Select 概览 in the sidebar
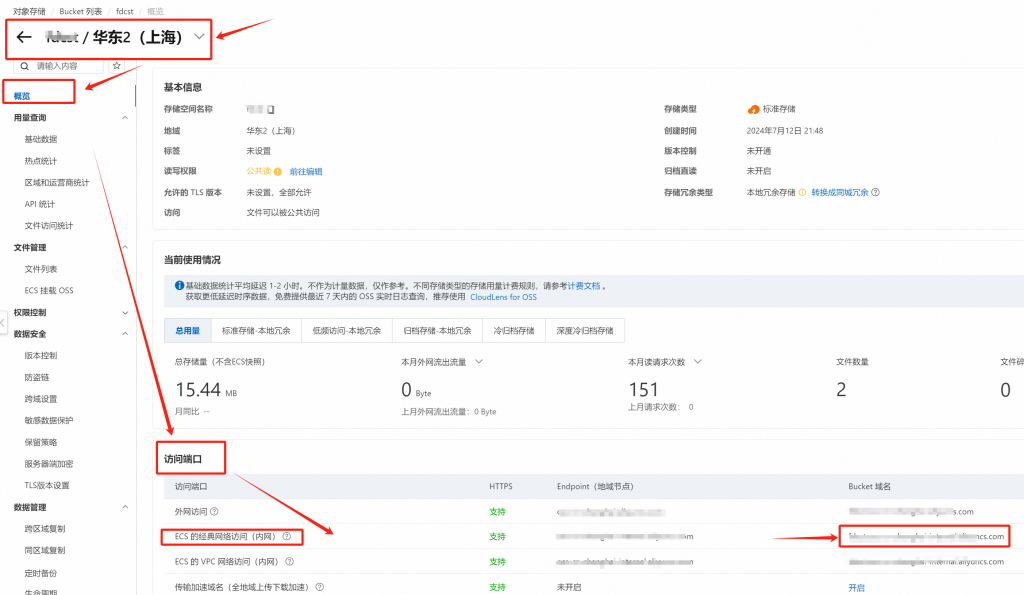The width and height of the screenshot is (1024, 595). click(22, 96)
